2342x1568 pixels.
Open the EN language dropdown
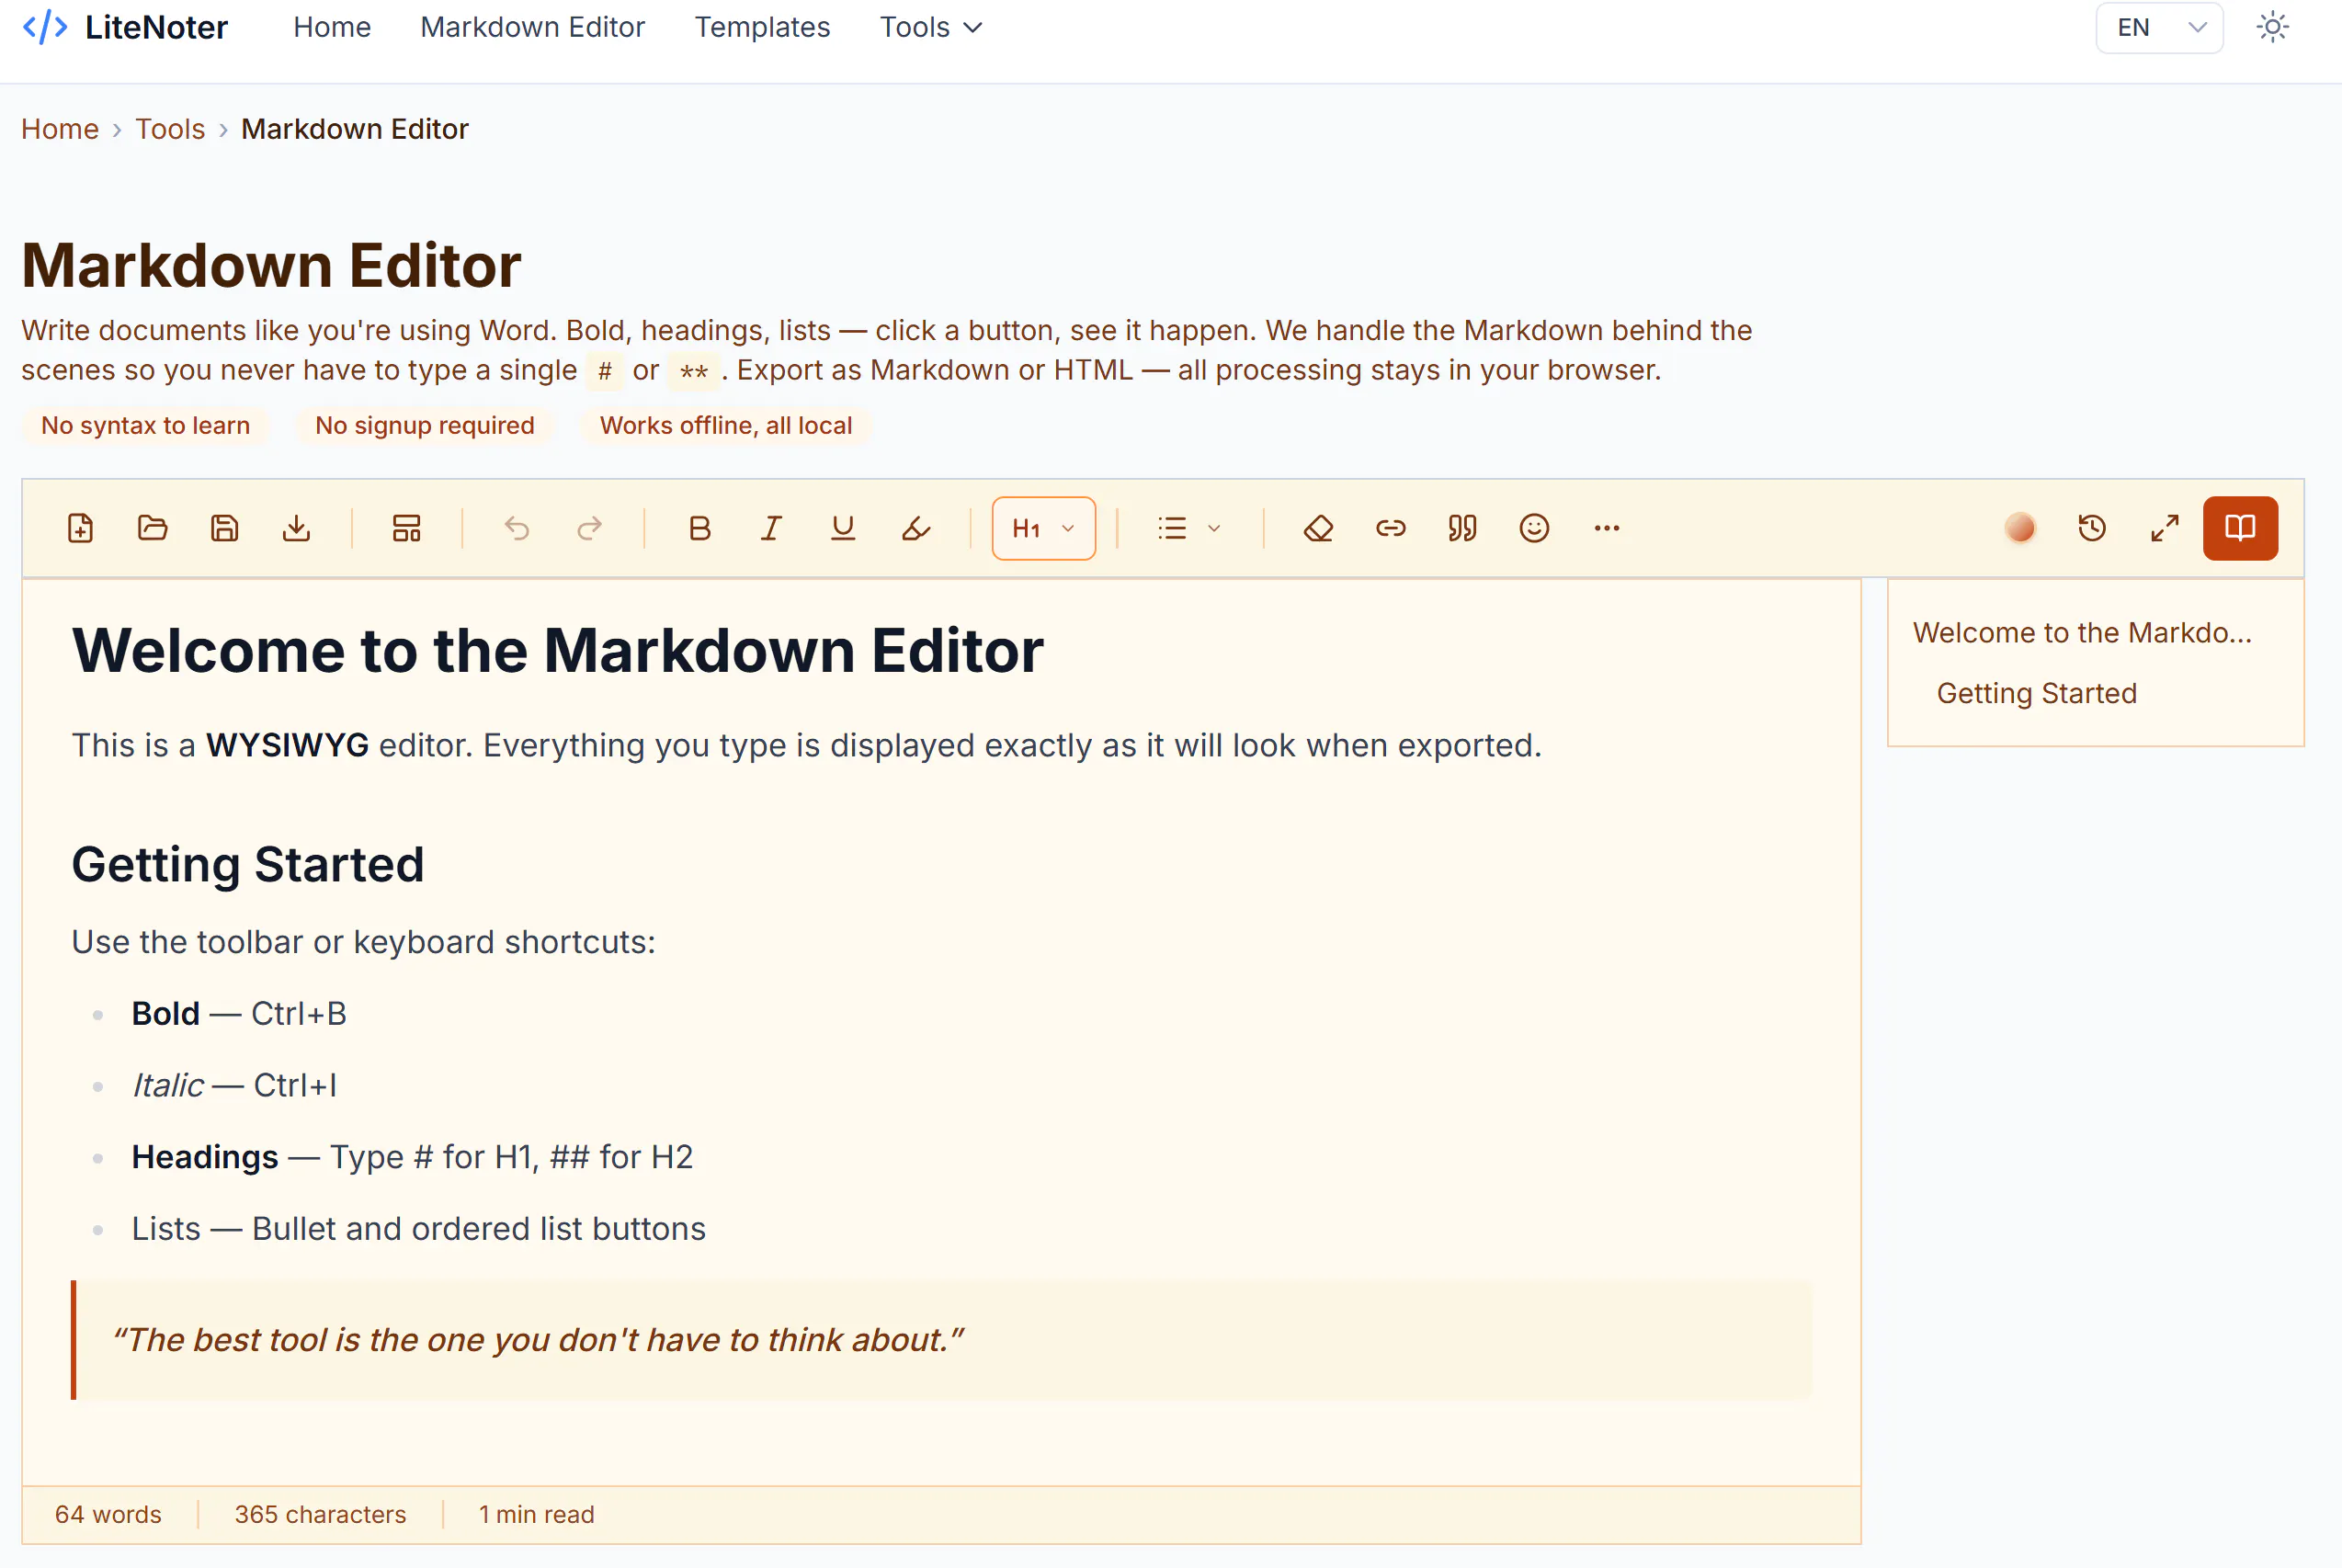tap(2159, 27)
